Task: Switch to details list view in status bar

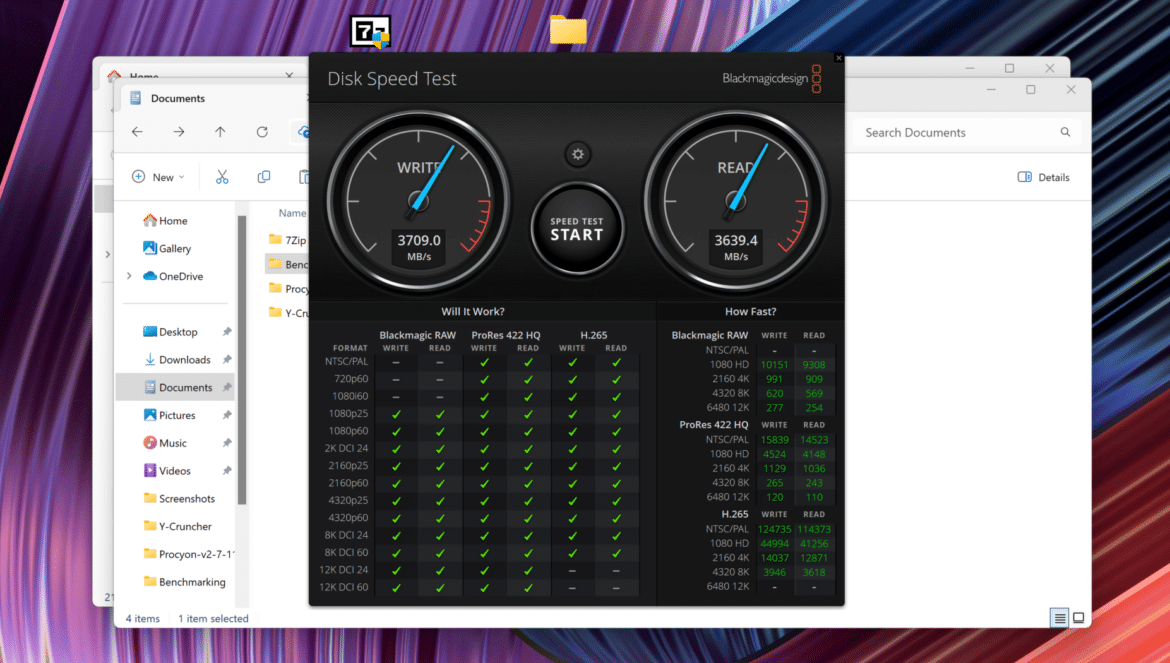Action: [x=1060, y=618]
